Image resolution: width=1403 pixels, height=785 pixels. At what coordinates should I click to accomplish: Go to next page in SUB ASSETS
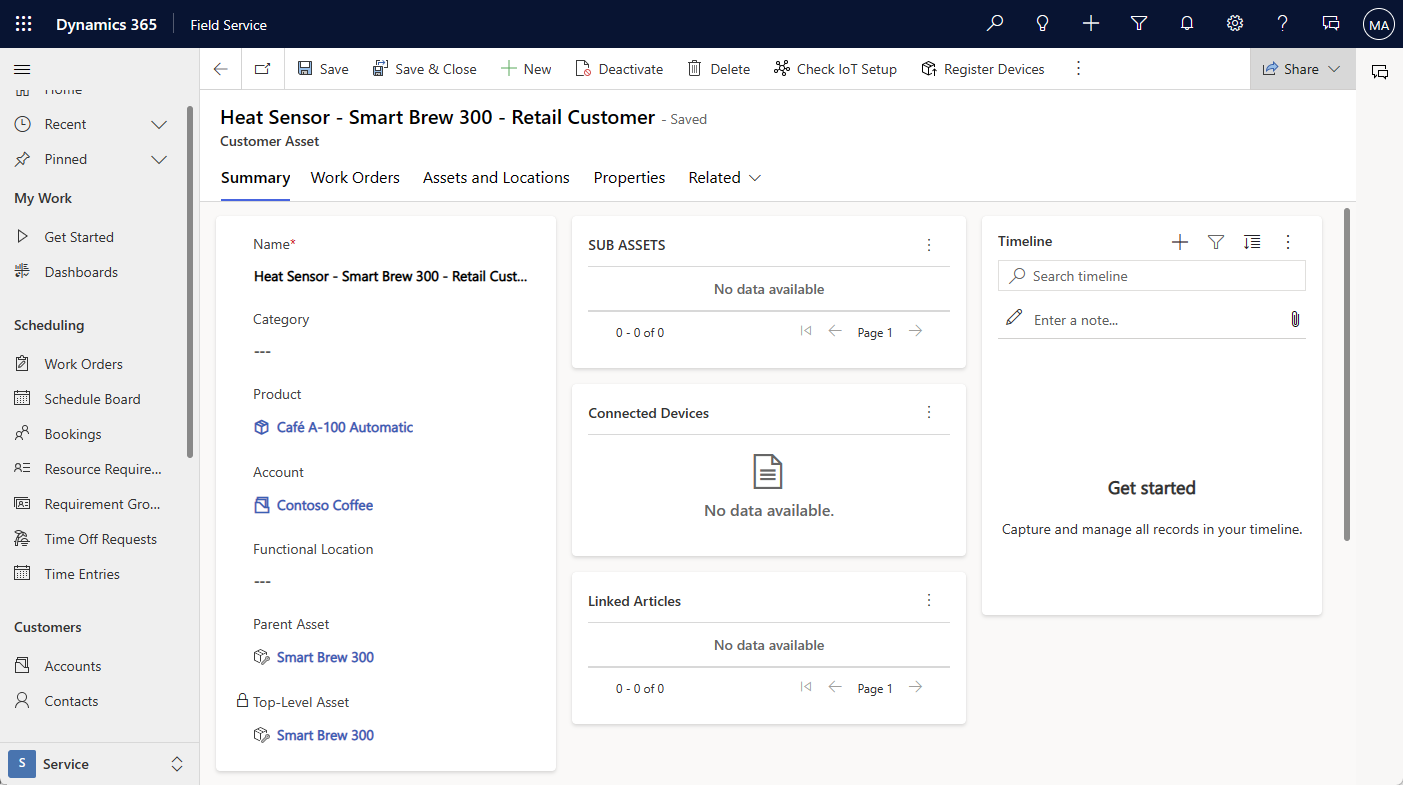point(915,332)
